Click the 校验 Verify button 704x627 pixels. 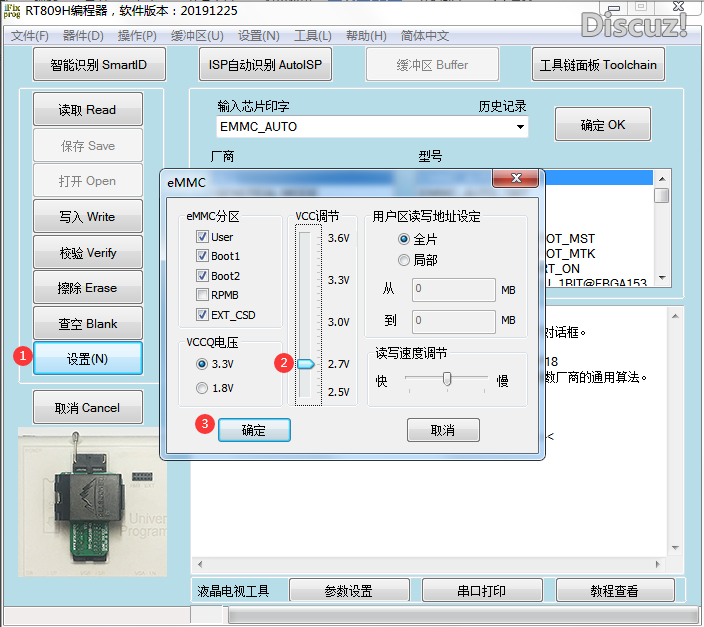(88, 252)
